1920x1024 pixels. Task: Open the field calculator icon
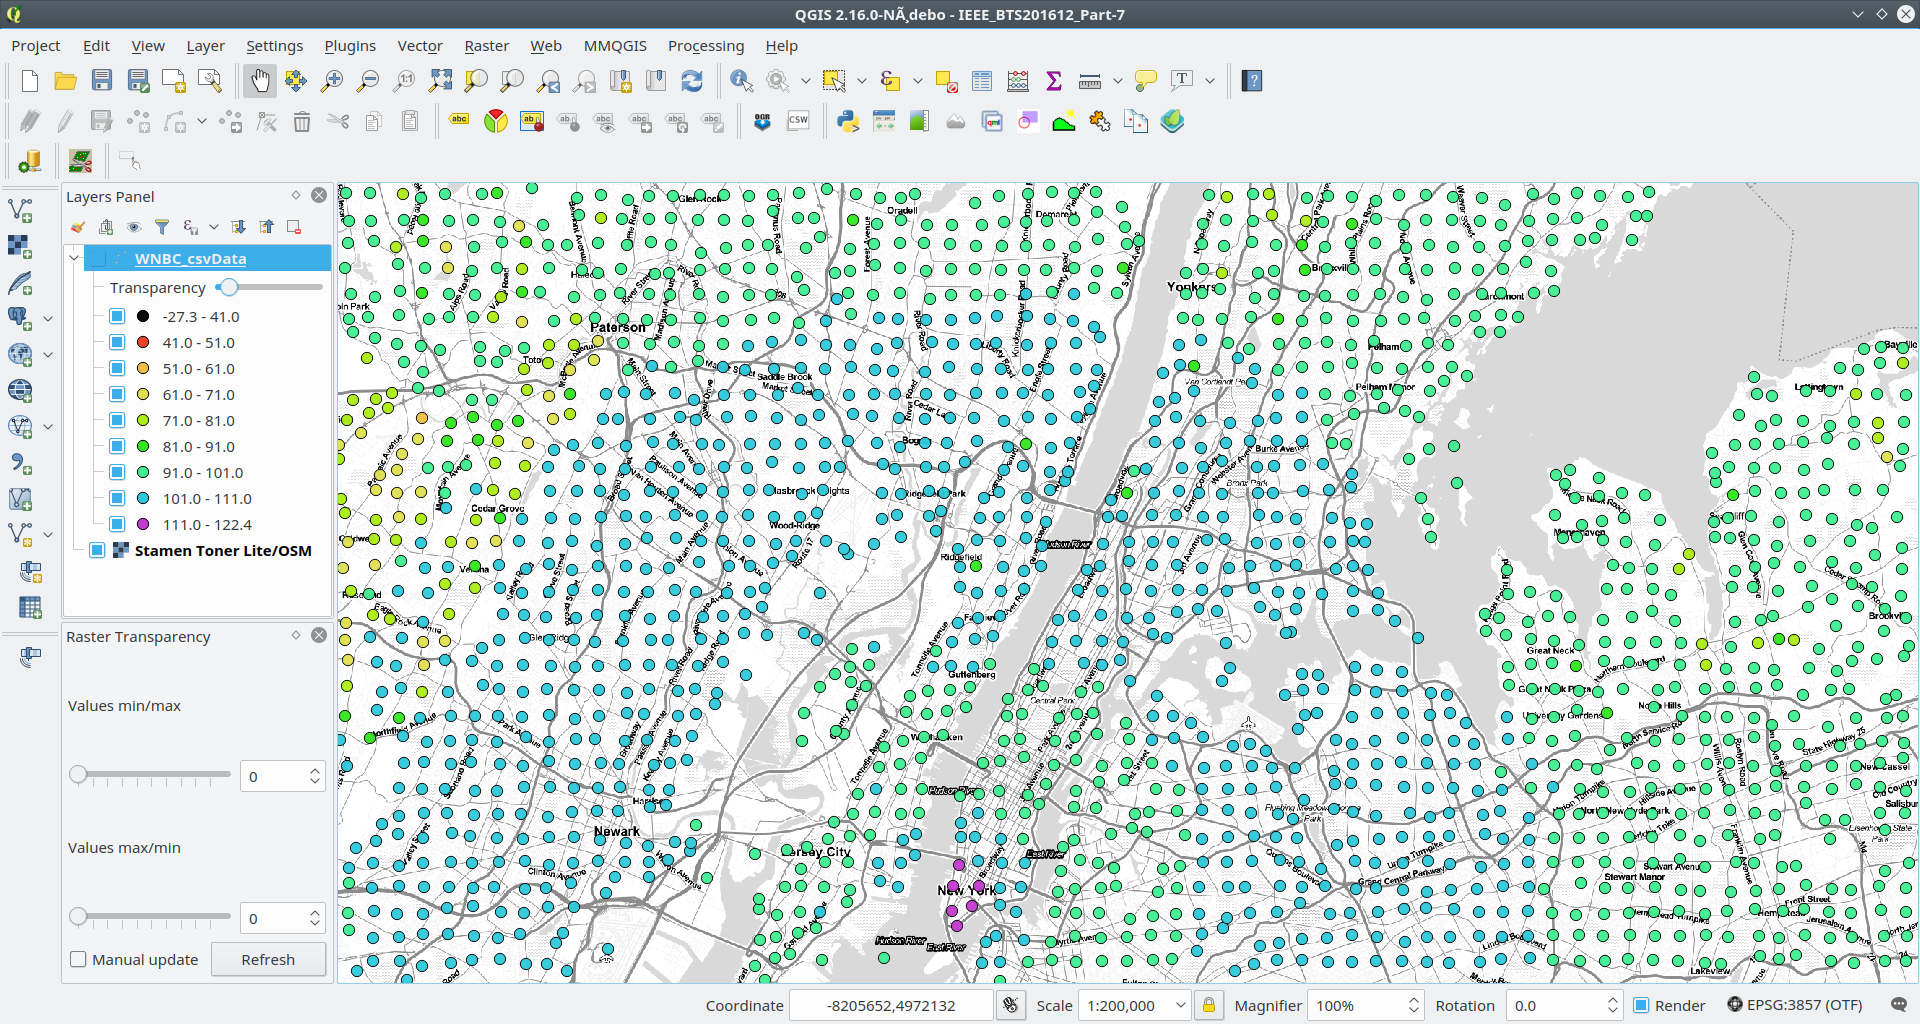pyautogui.click(x=1018, y=81)
